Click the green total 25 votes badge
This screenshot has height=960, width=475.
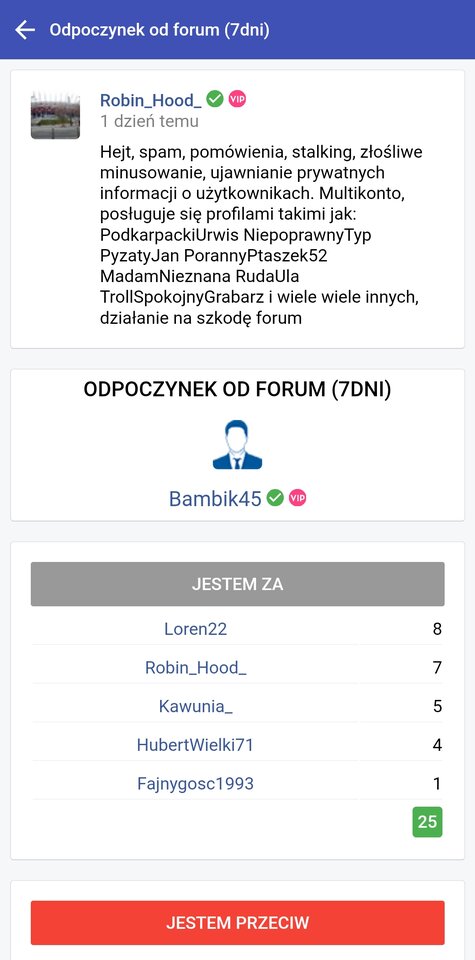pyautogui.click(x=427, y=822)
